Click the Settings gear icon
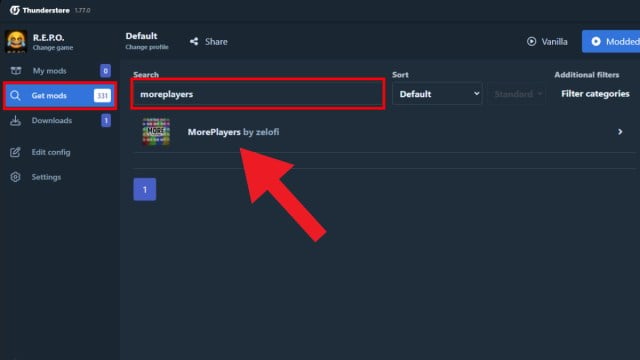The image size is (640, 360). [x=15, y=177]
